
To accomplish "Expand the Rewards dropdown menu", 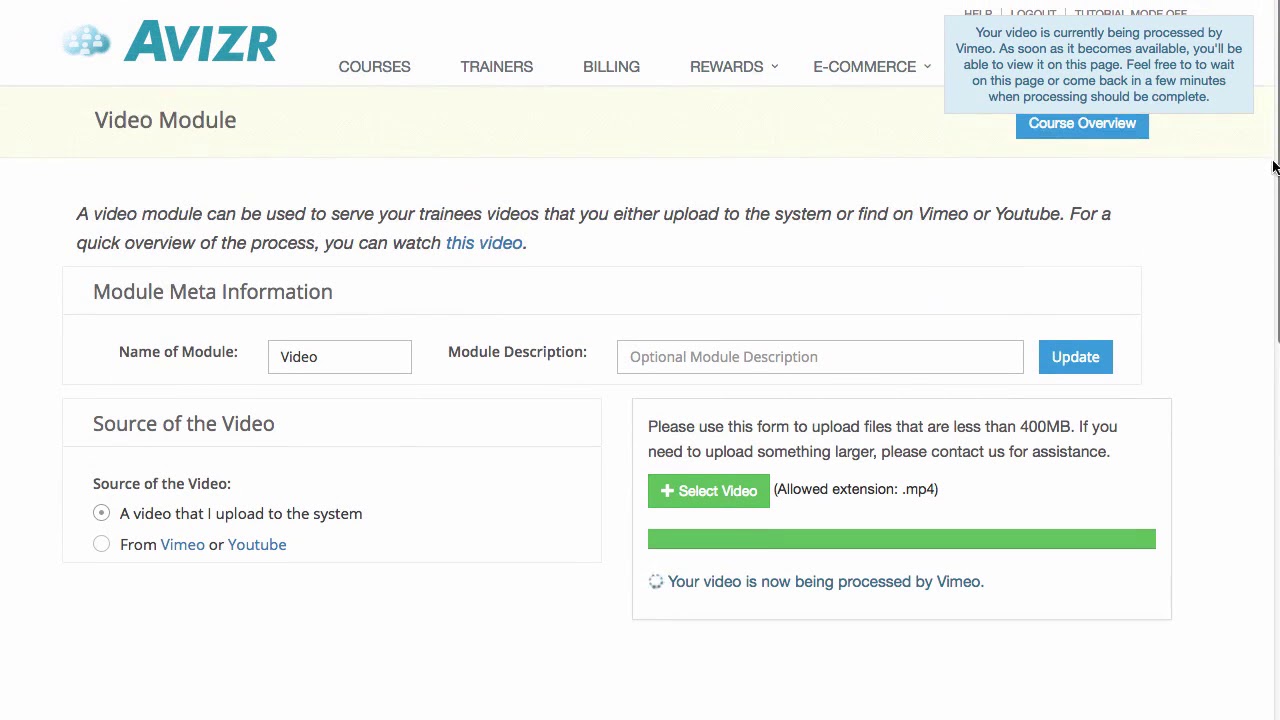I will 733,67.
